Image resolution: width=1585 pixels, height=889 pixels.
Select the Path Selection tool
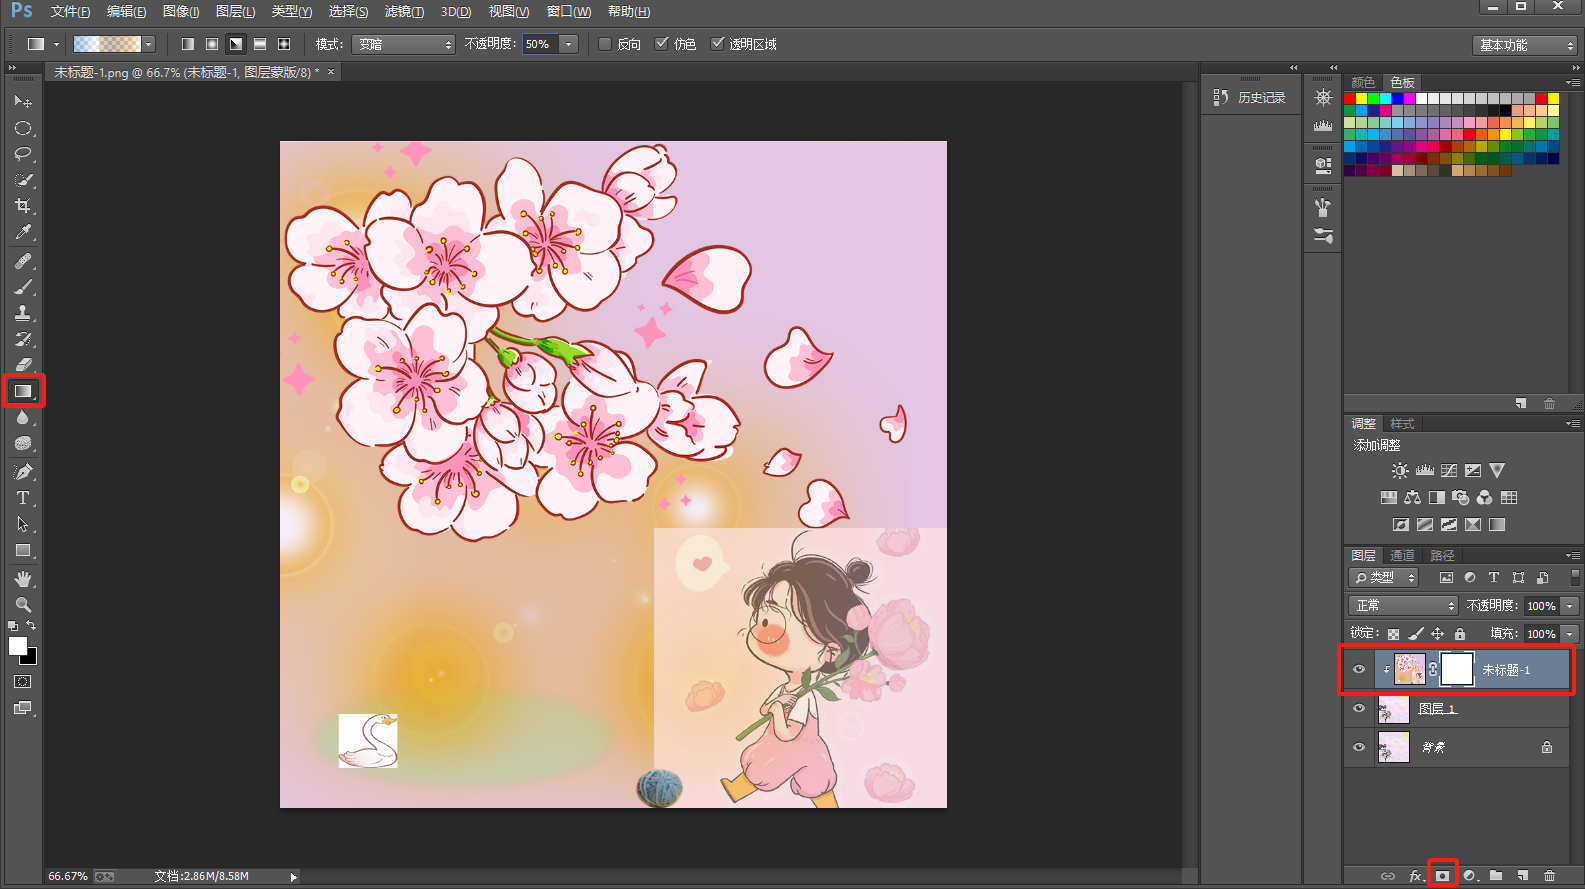tap(23, 524)
